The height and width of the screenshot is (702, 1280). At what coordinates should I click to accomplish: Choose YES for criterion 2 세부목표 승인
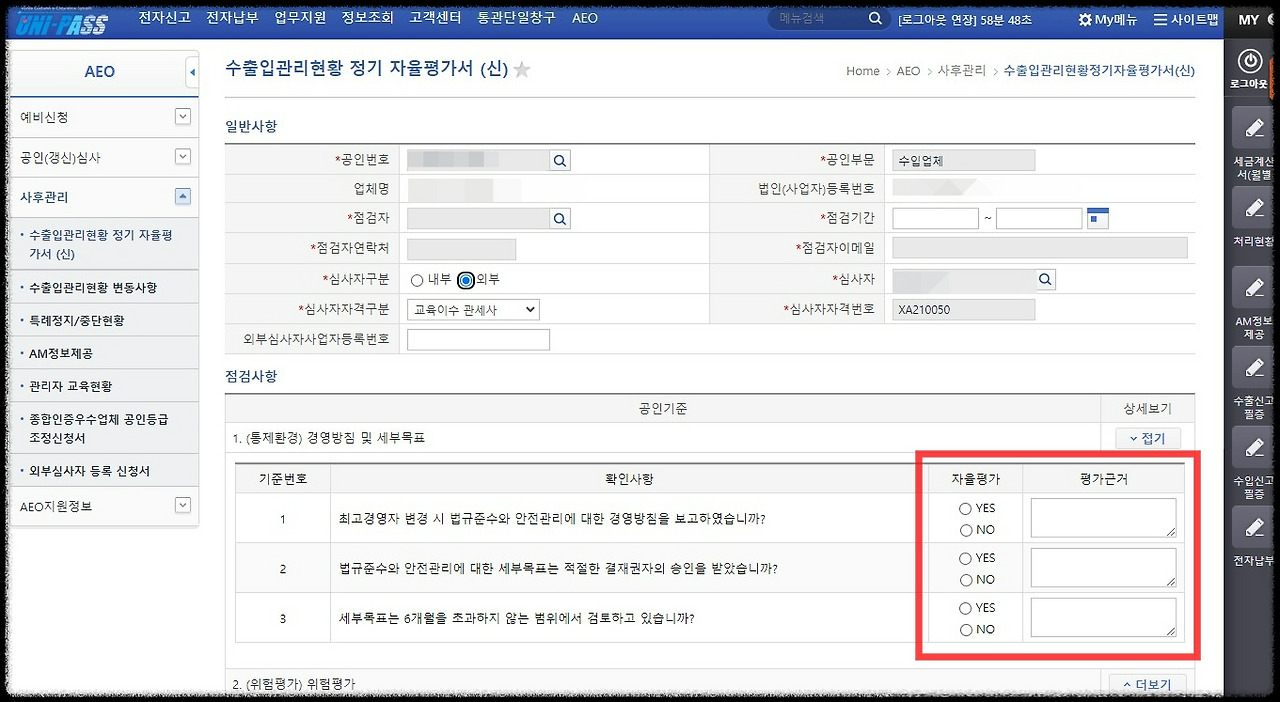965,558
